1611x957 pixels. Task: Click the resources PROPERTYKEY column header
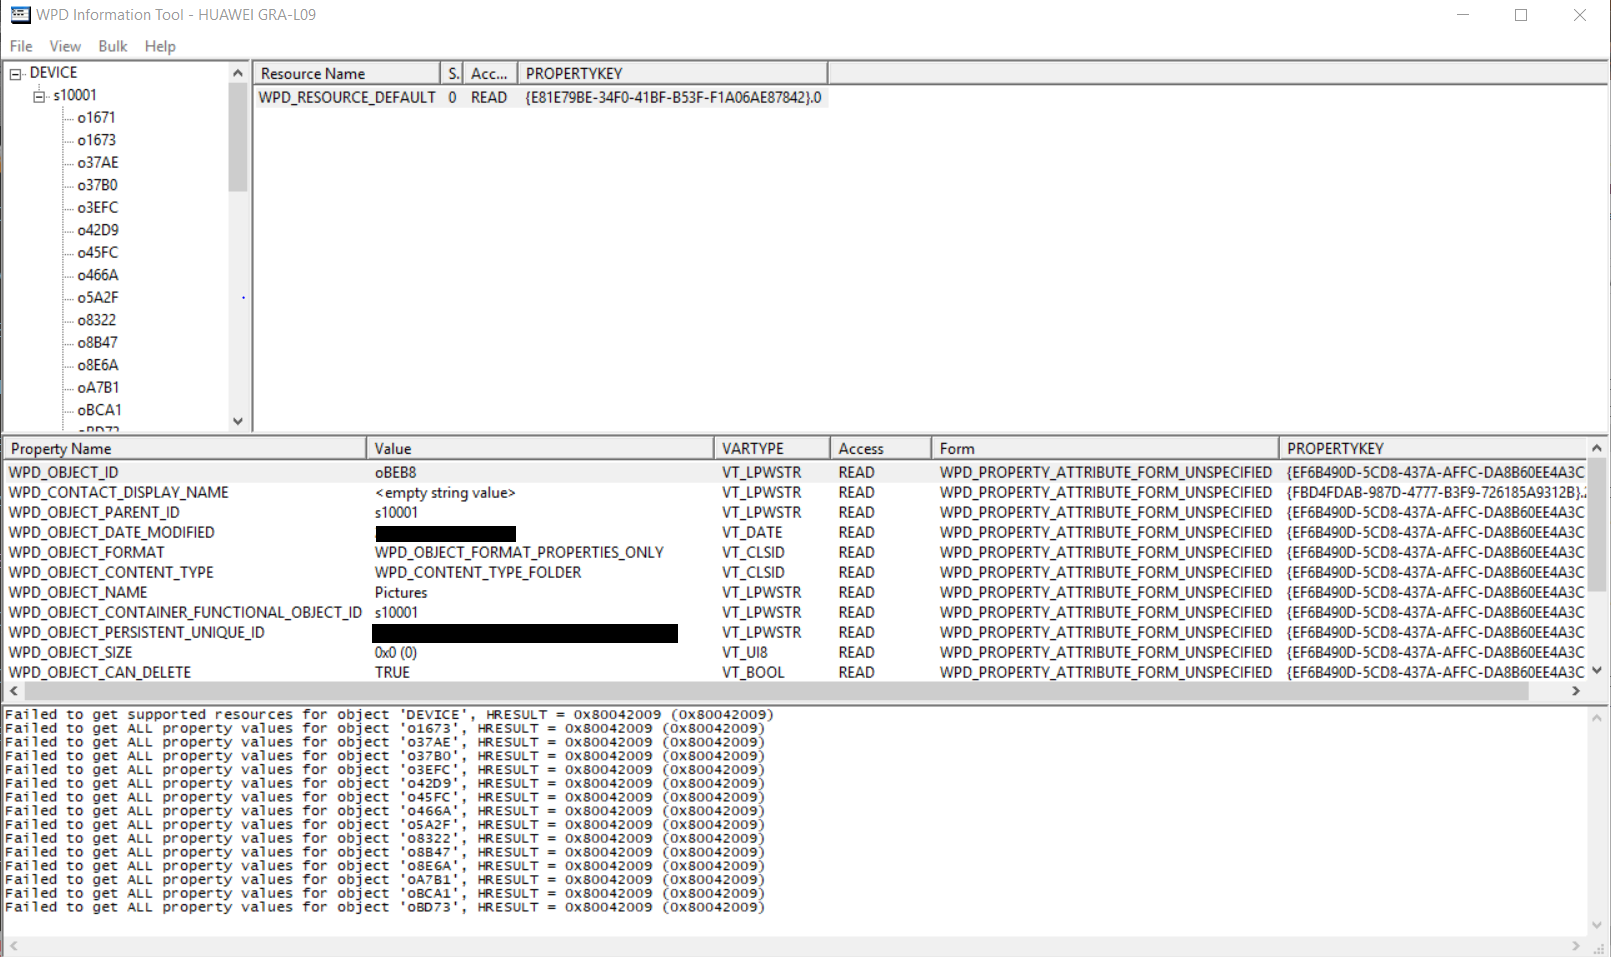672,73
